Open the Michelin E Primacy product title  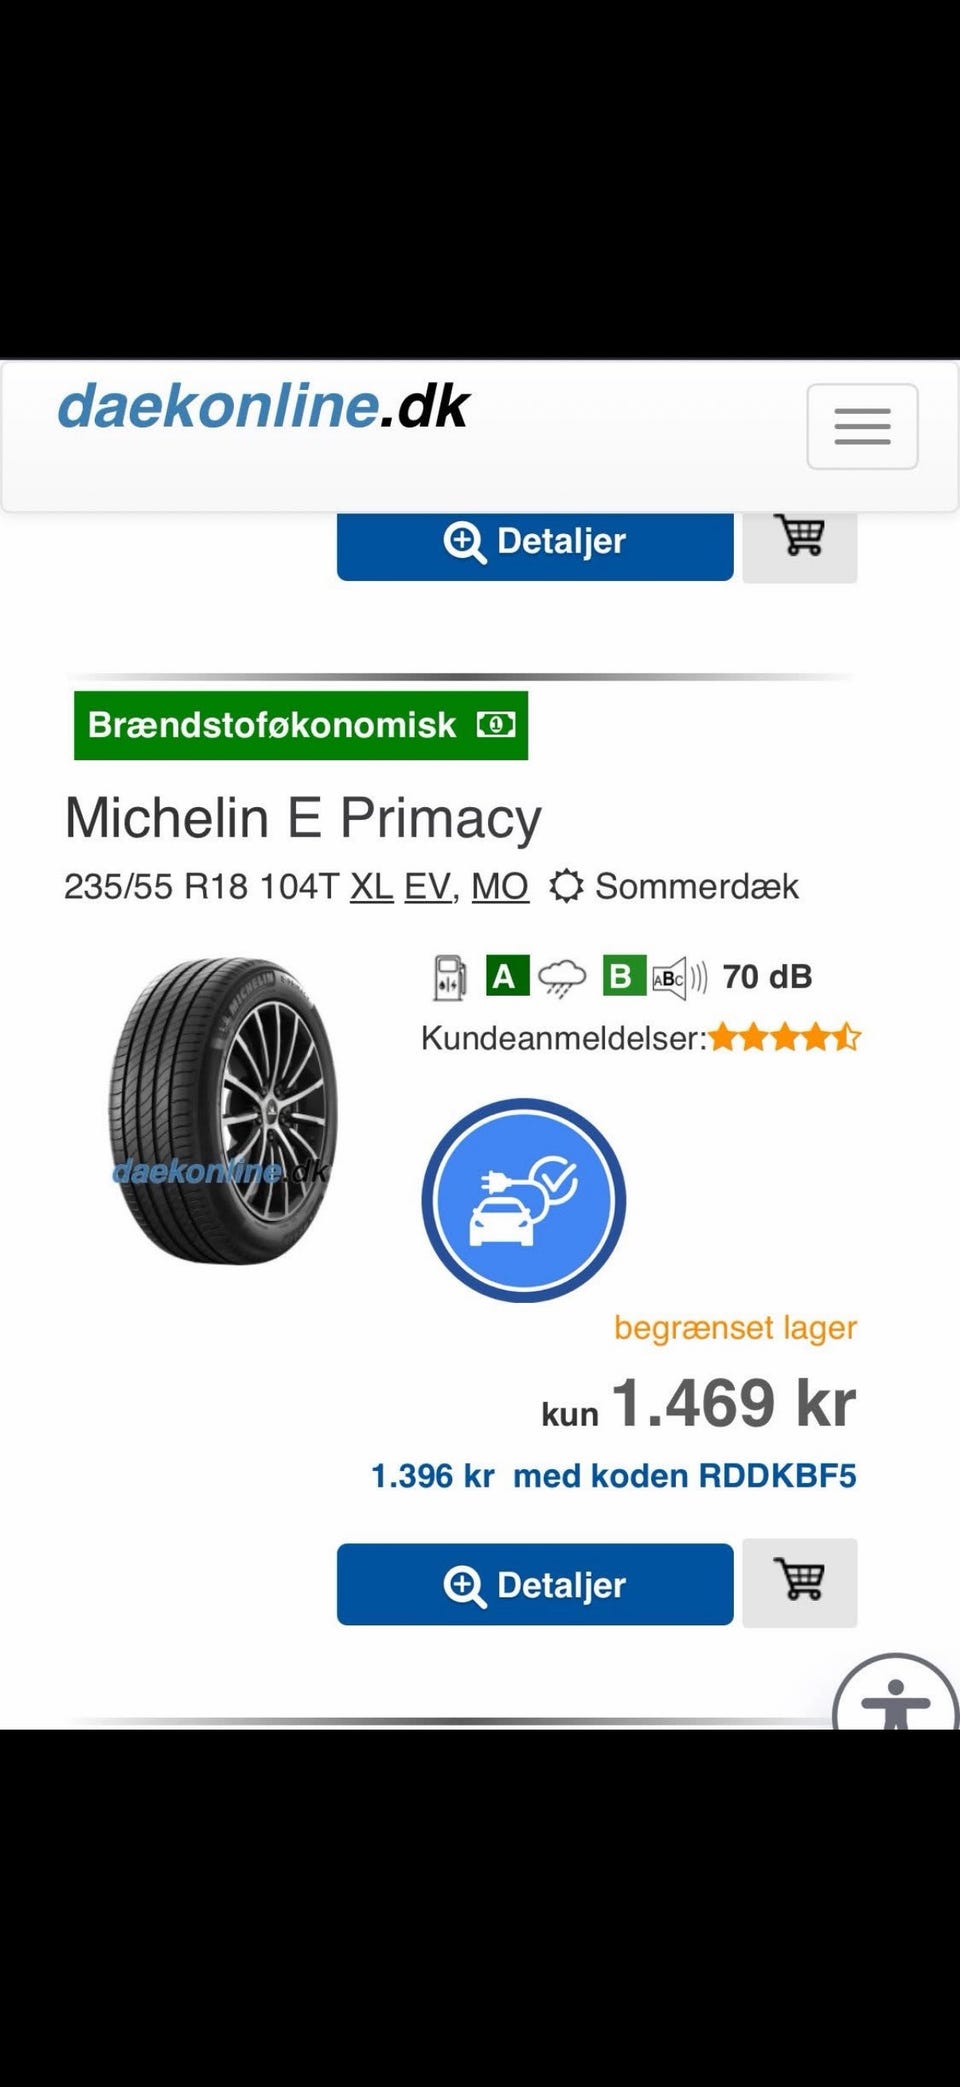(302, 816)
